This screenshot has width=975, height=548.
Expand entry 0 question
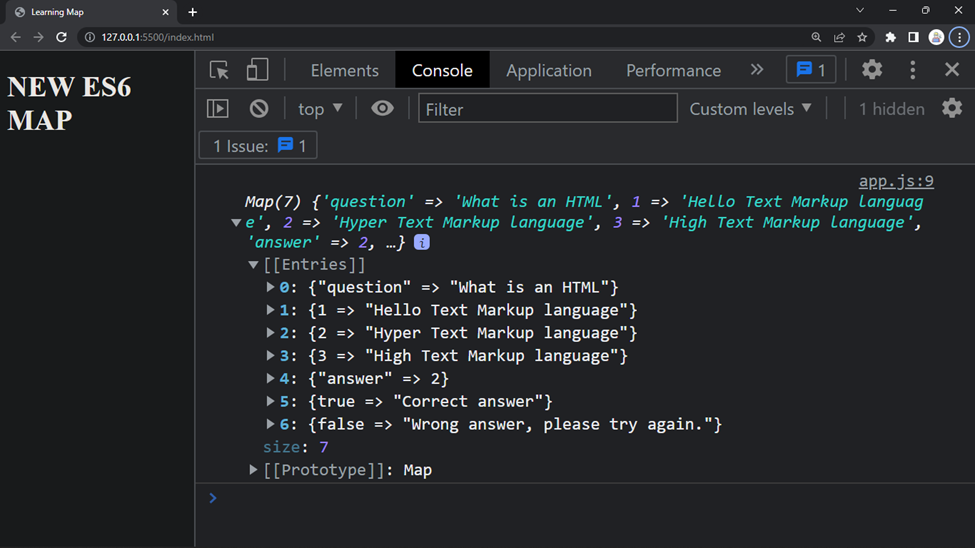[x=270, y=287]
